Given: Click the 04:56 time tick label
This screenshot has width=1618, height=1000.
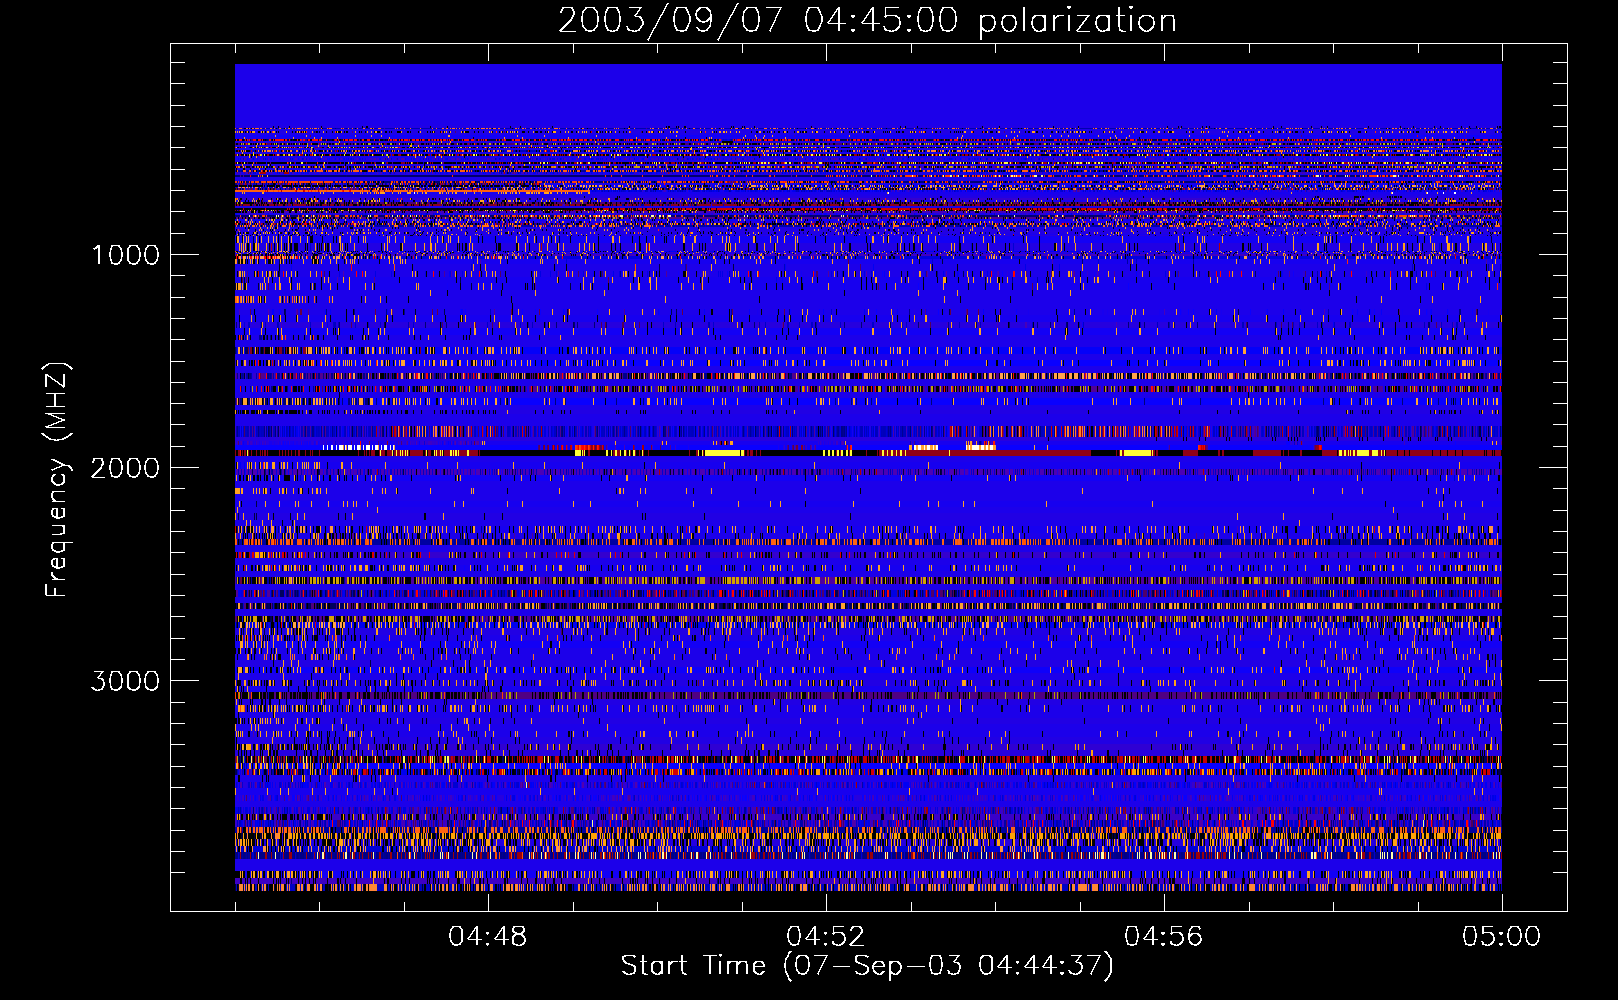Looking at the screenshot, I should (x=1164, y=937).
